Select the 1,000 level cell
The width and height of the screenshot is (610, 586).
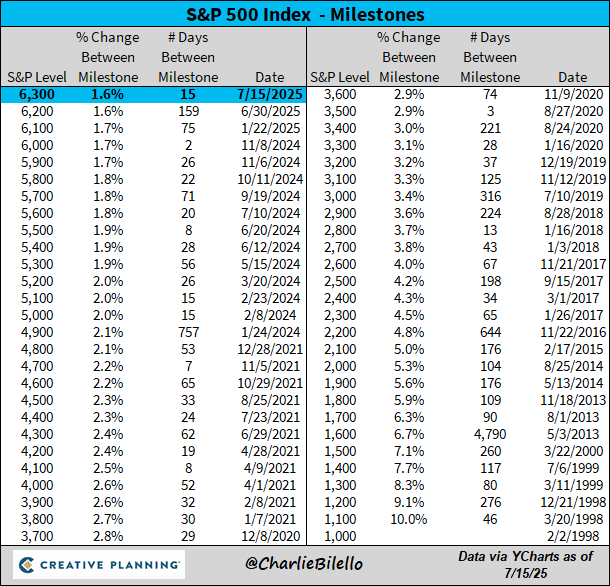(340, 536)
